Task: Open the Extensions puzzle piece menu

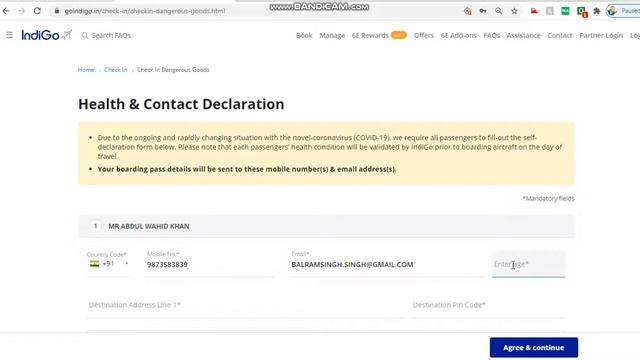Action: tap(597, 11)
